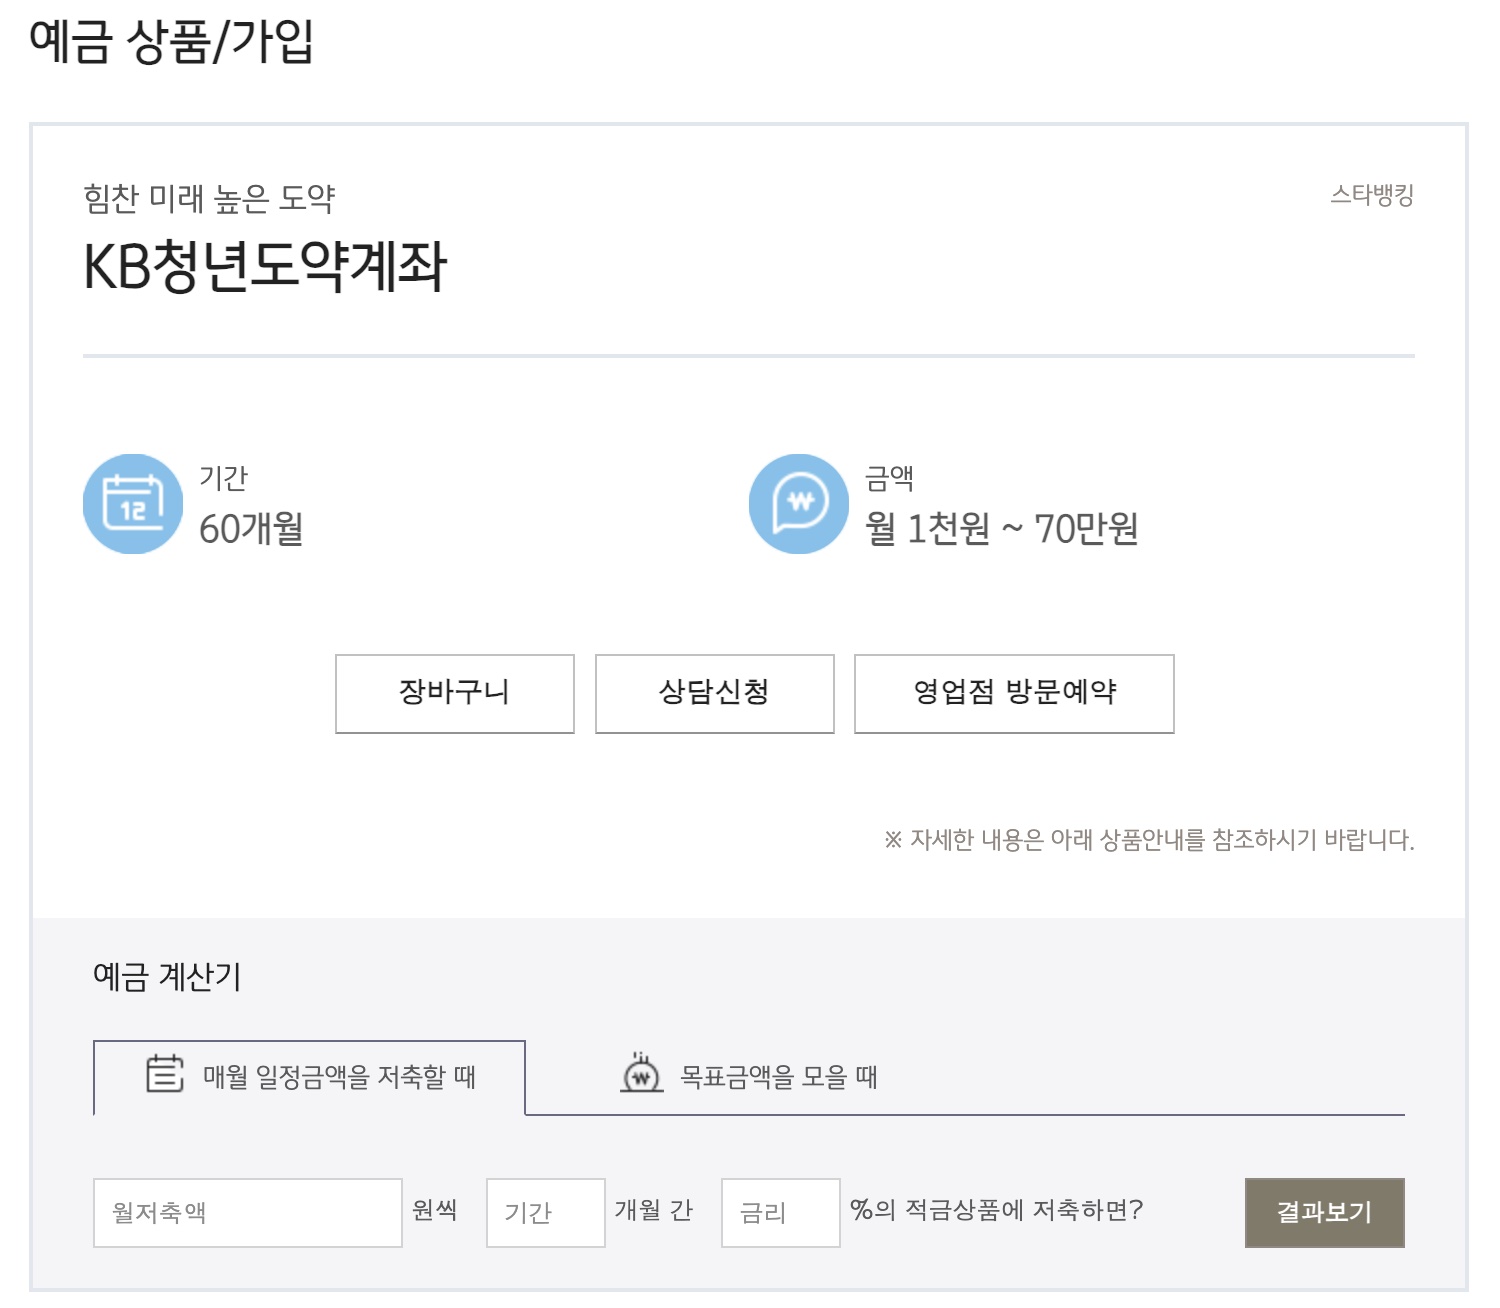The height and width of the screenshot is (1308, 1500).
Task: Click the 월 1천원 ~ 70만원 amount
Action: coord(1002,529)
